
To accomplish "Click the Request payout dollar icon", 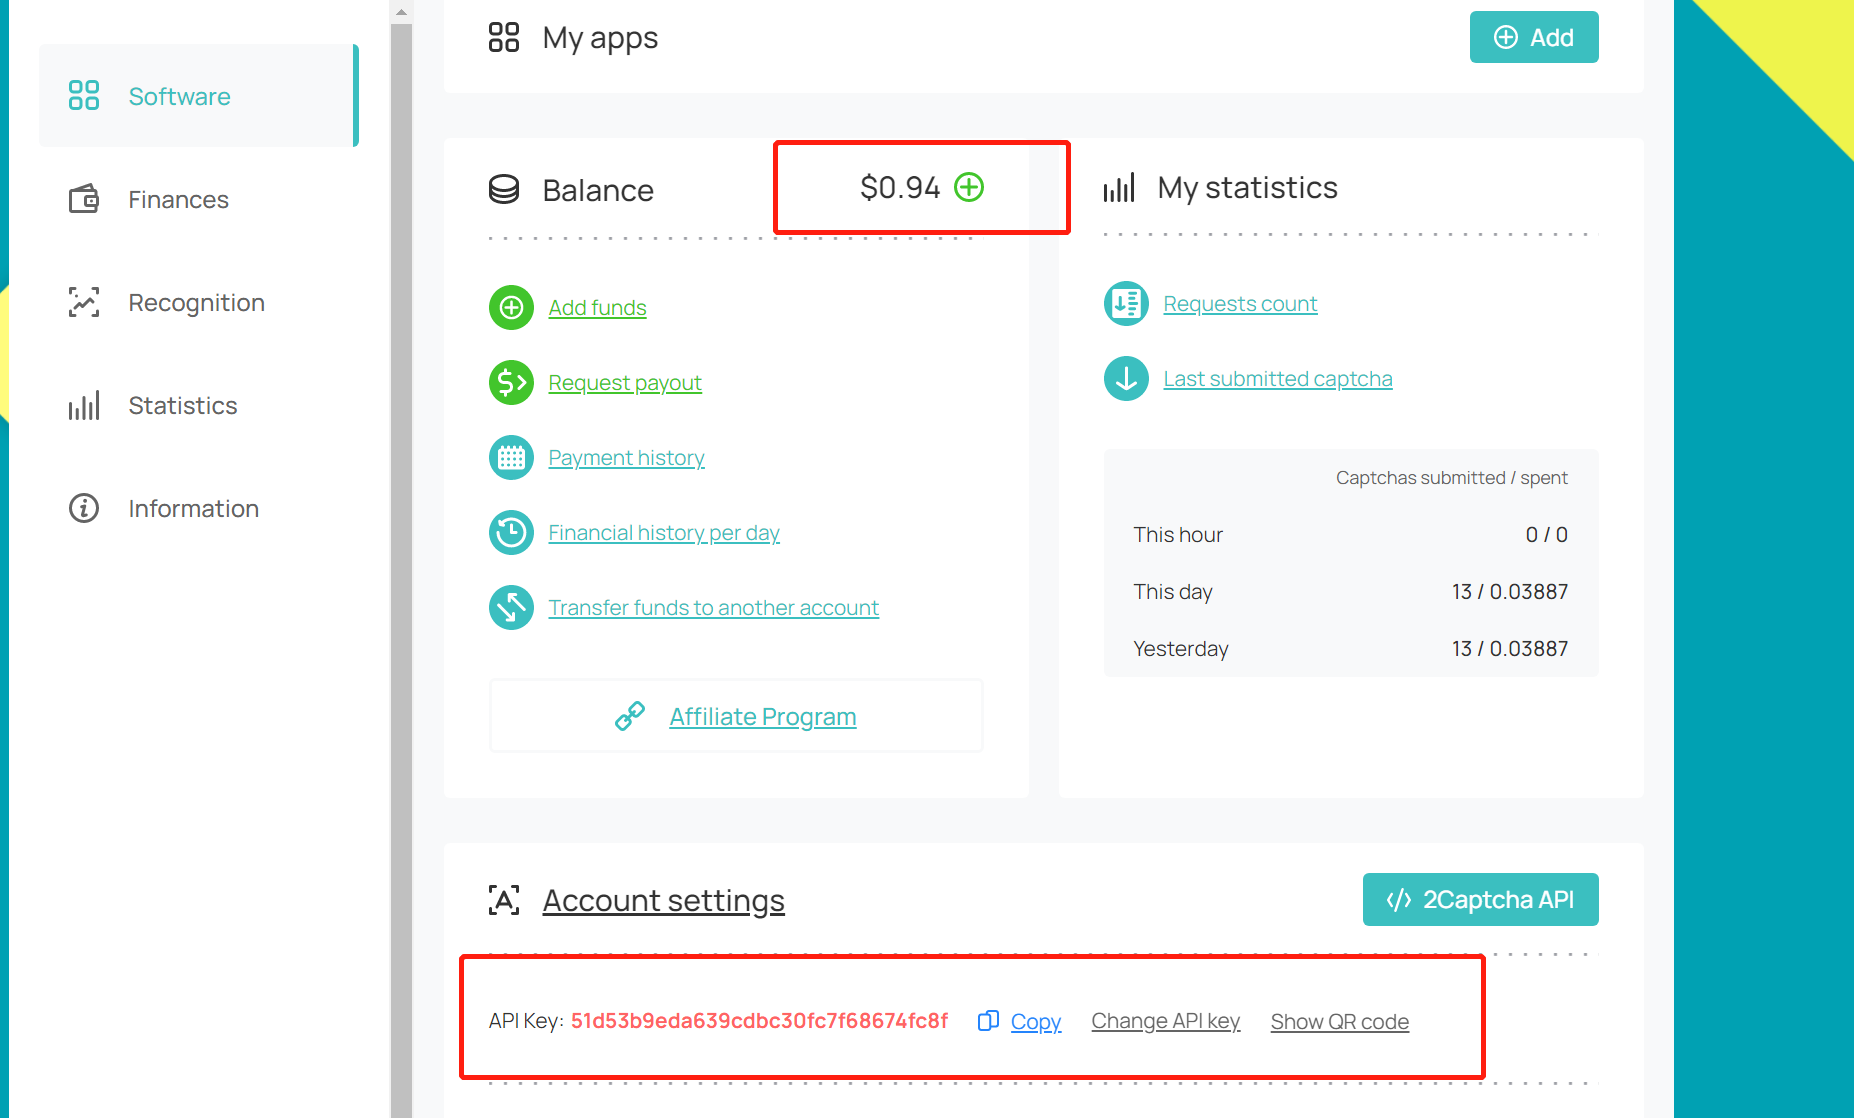I will tap(511, 382).
